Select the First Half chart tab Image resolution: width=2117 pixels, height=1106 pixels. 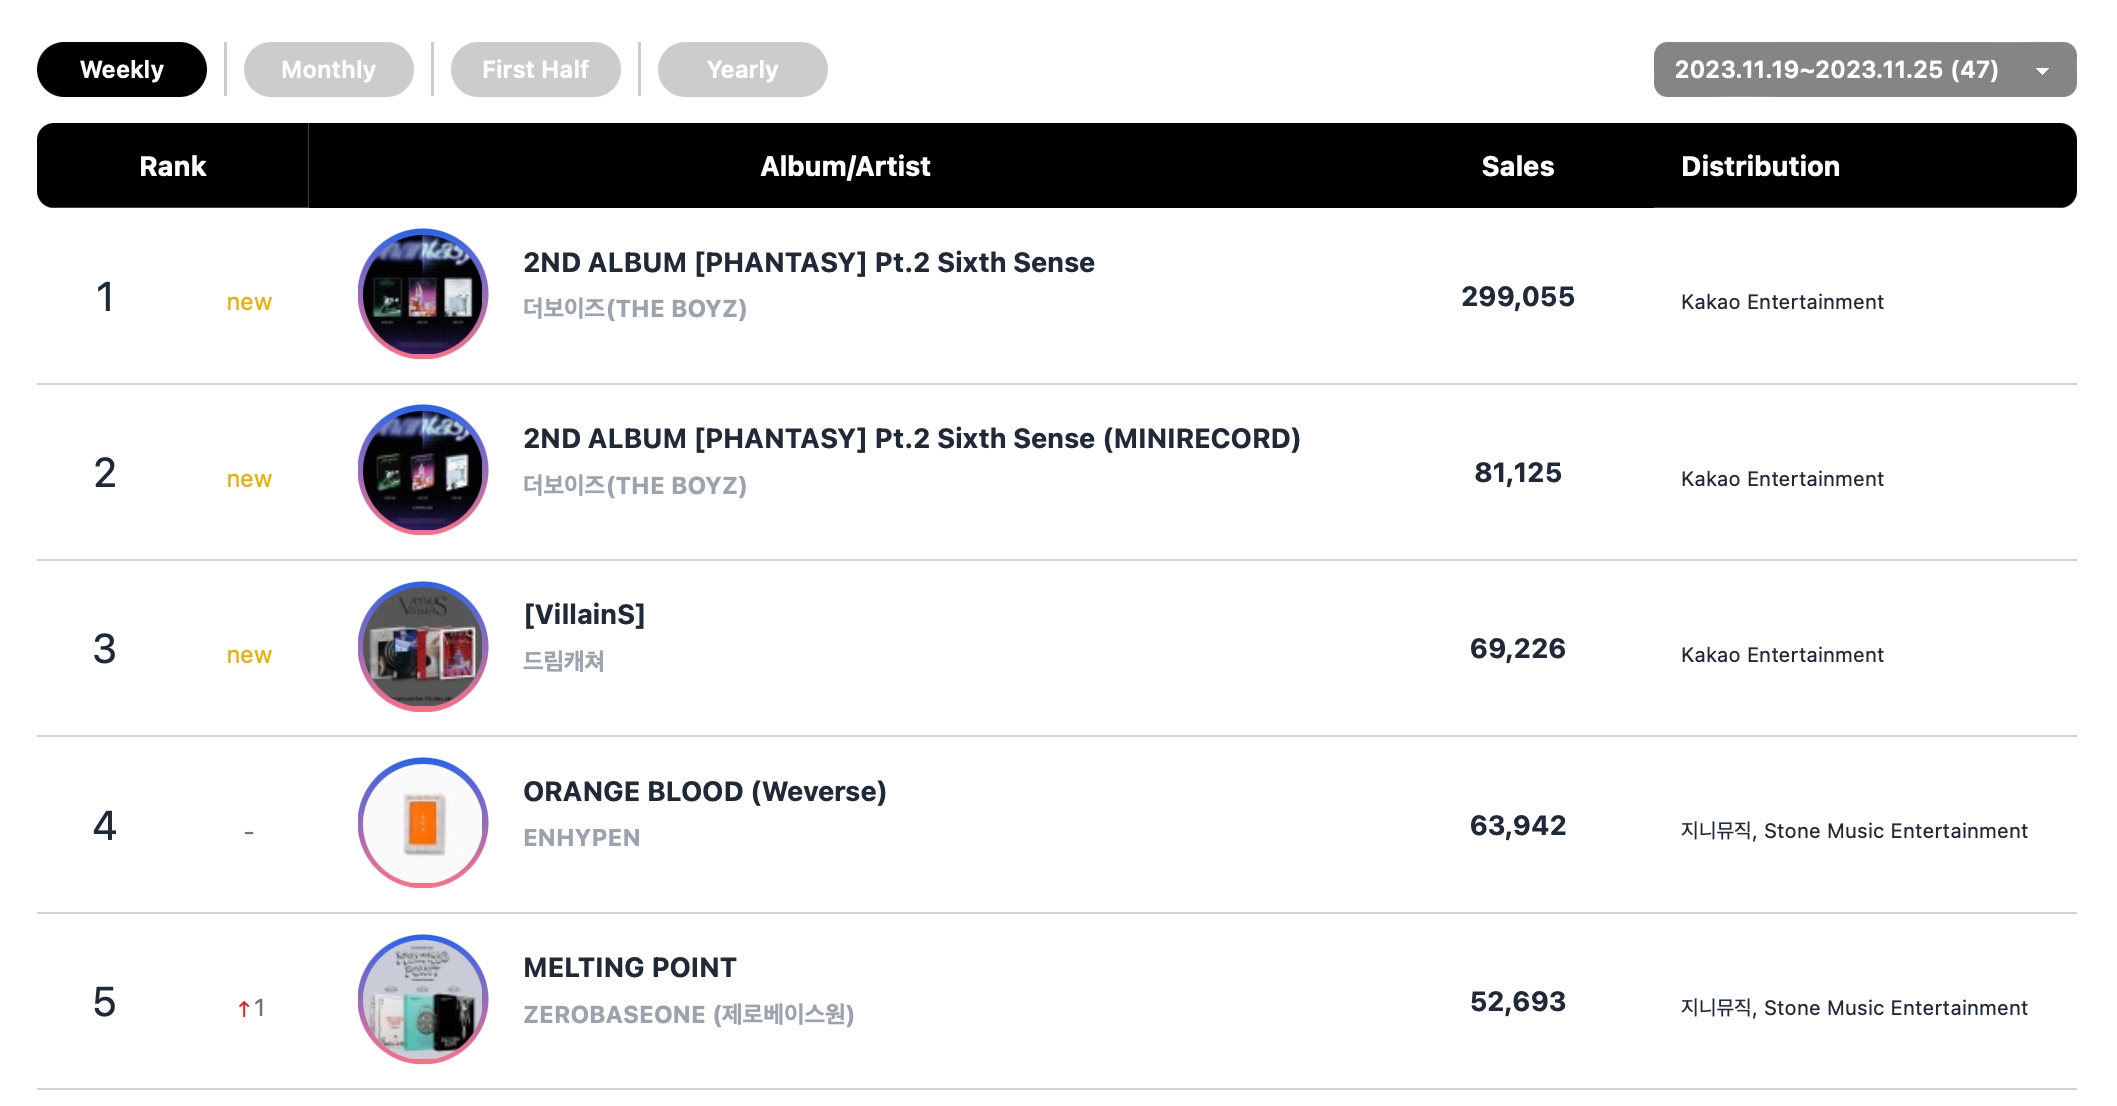point(535,70)
